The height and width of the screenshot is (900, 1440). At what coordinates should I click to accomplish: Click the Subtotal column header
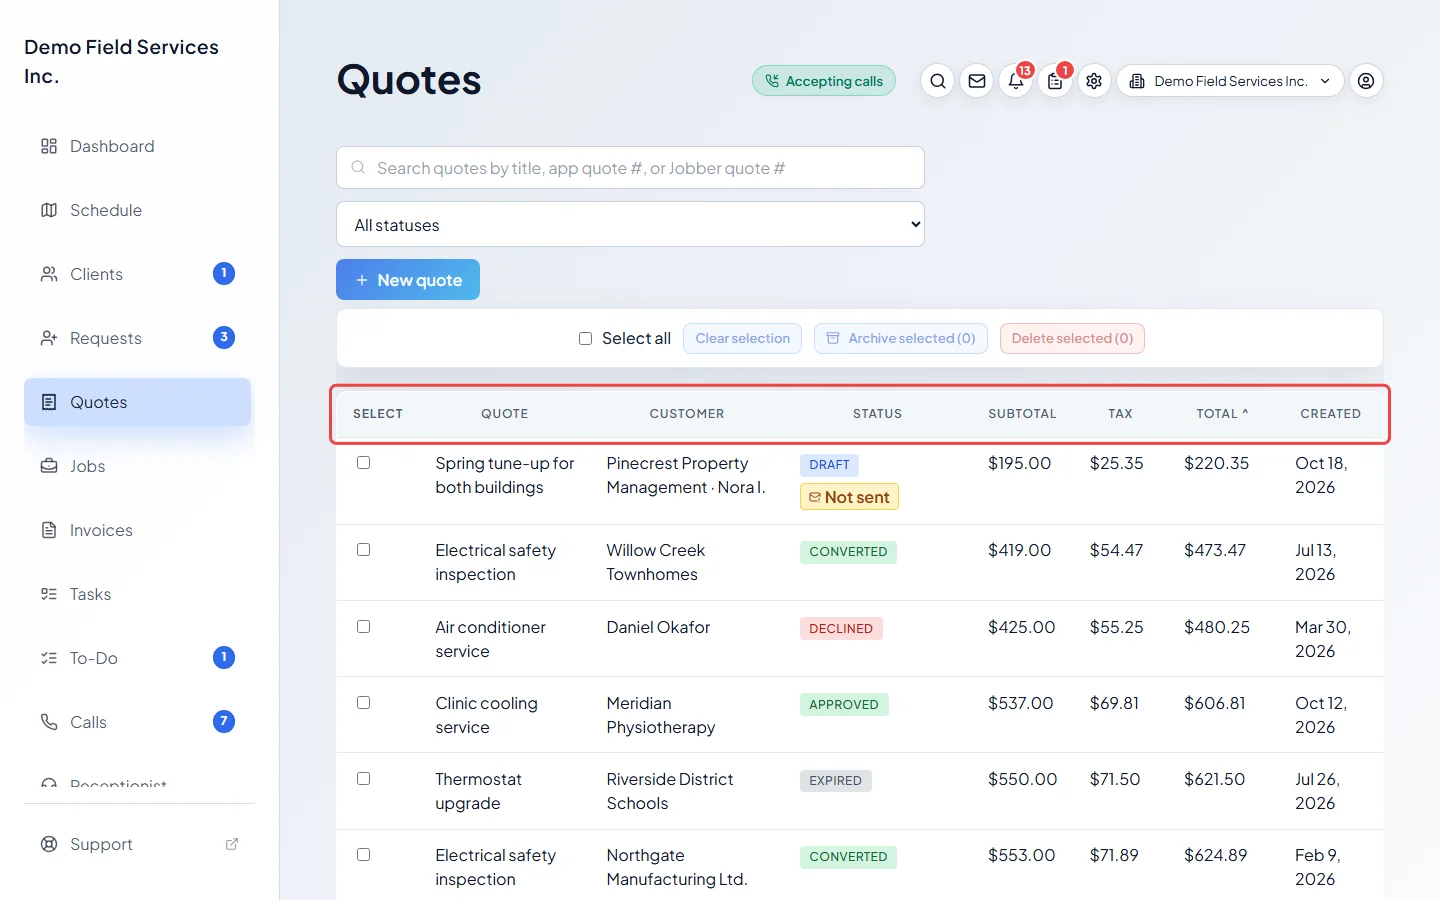pyautogui.click(x=1022, y=413)
